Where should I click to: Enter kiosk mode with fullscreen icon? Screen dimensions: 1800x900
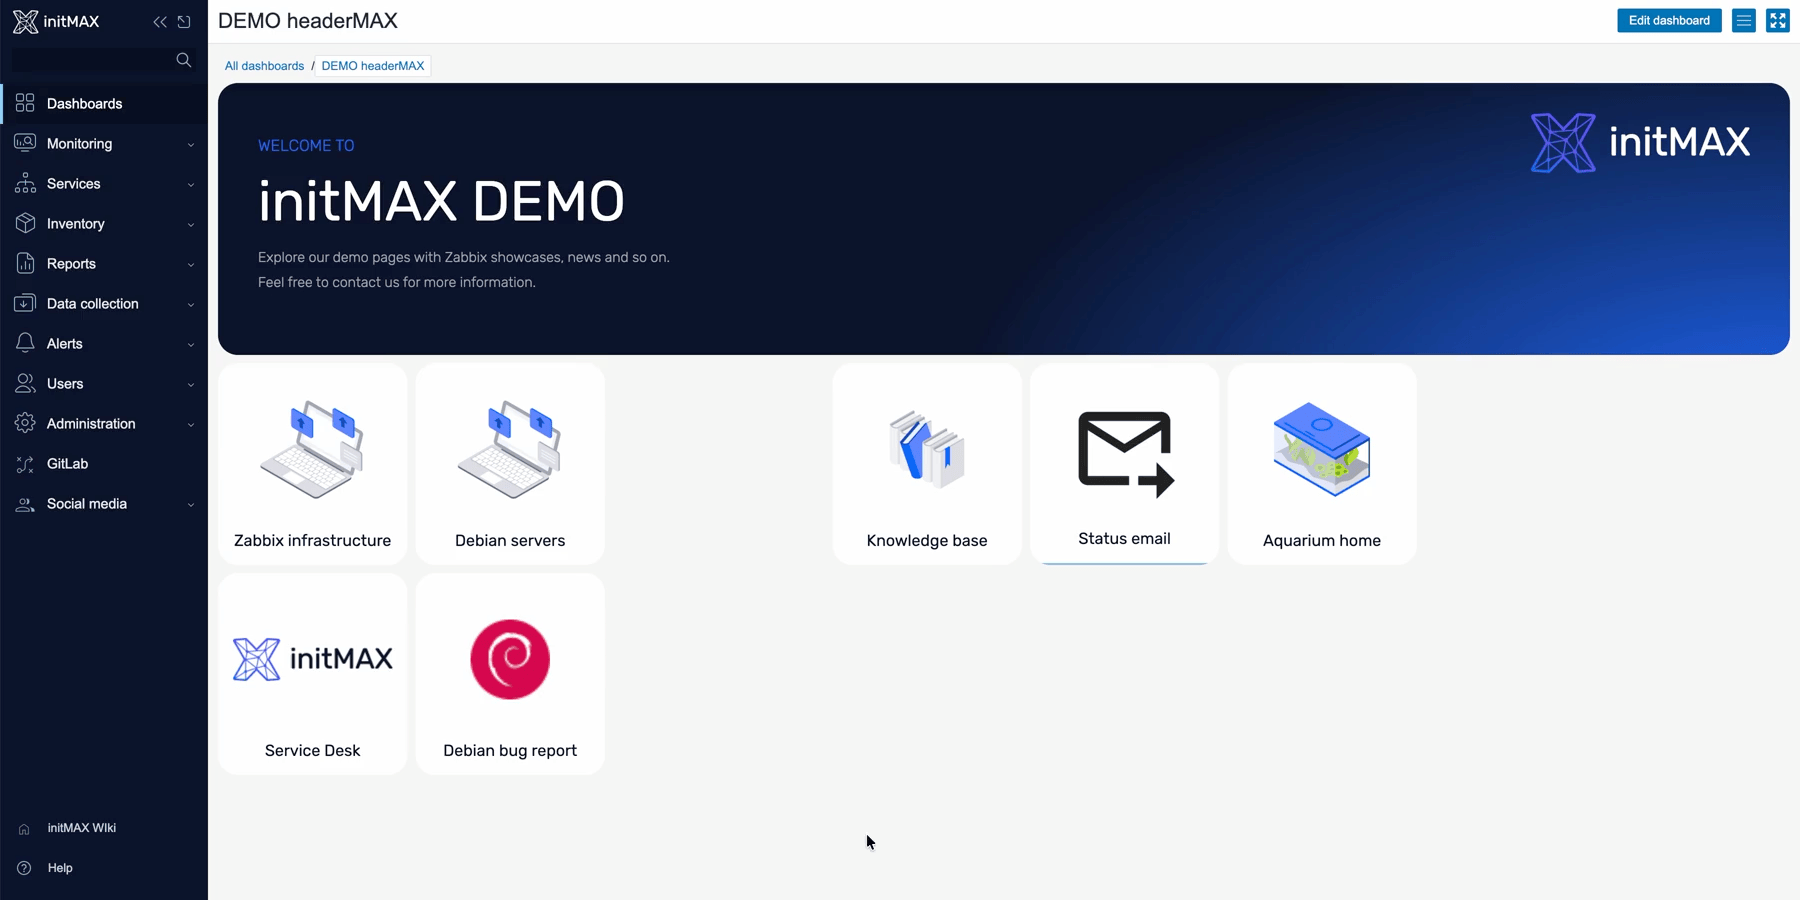click(1777, 21)
